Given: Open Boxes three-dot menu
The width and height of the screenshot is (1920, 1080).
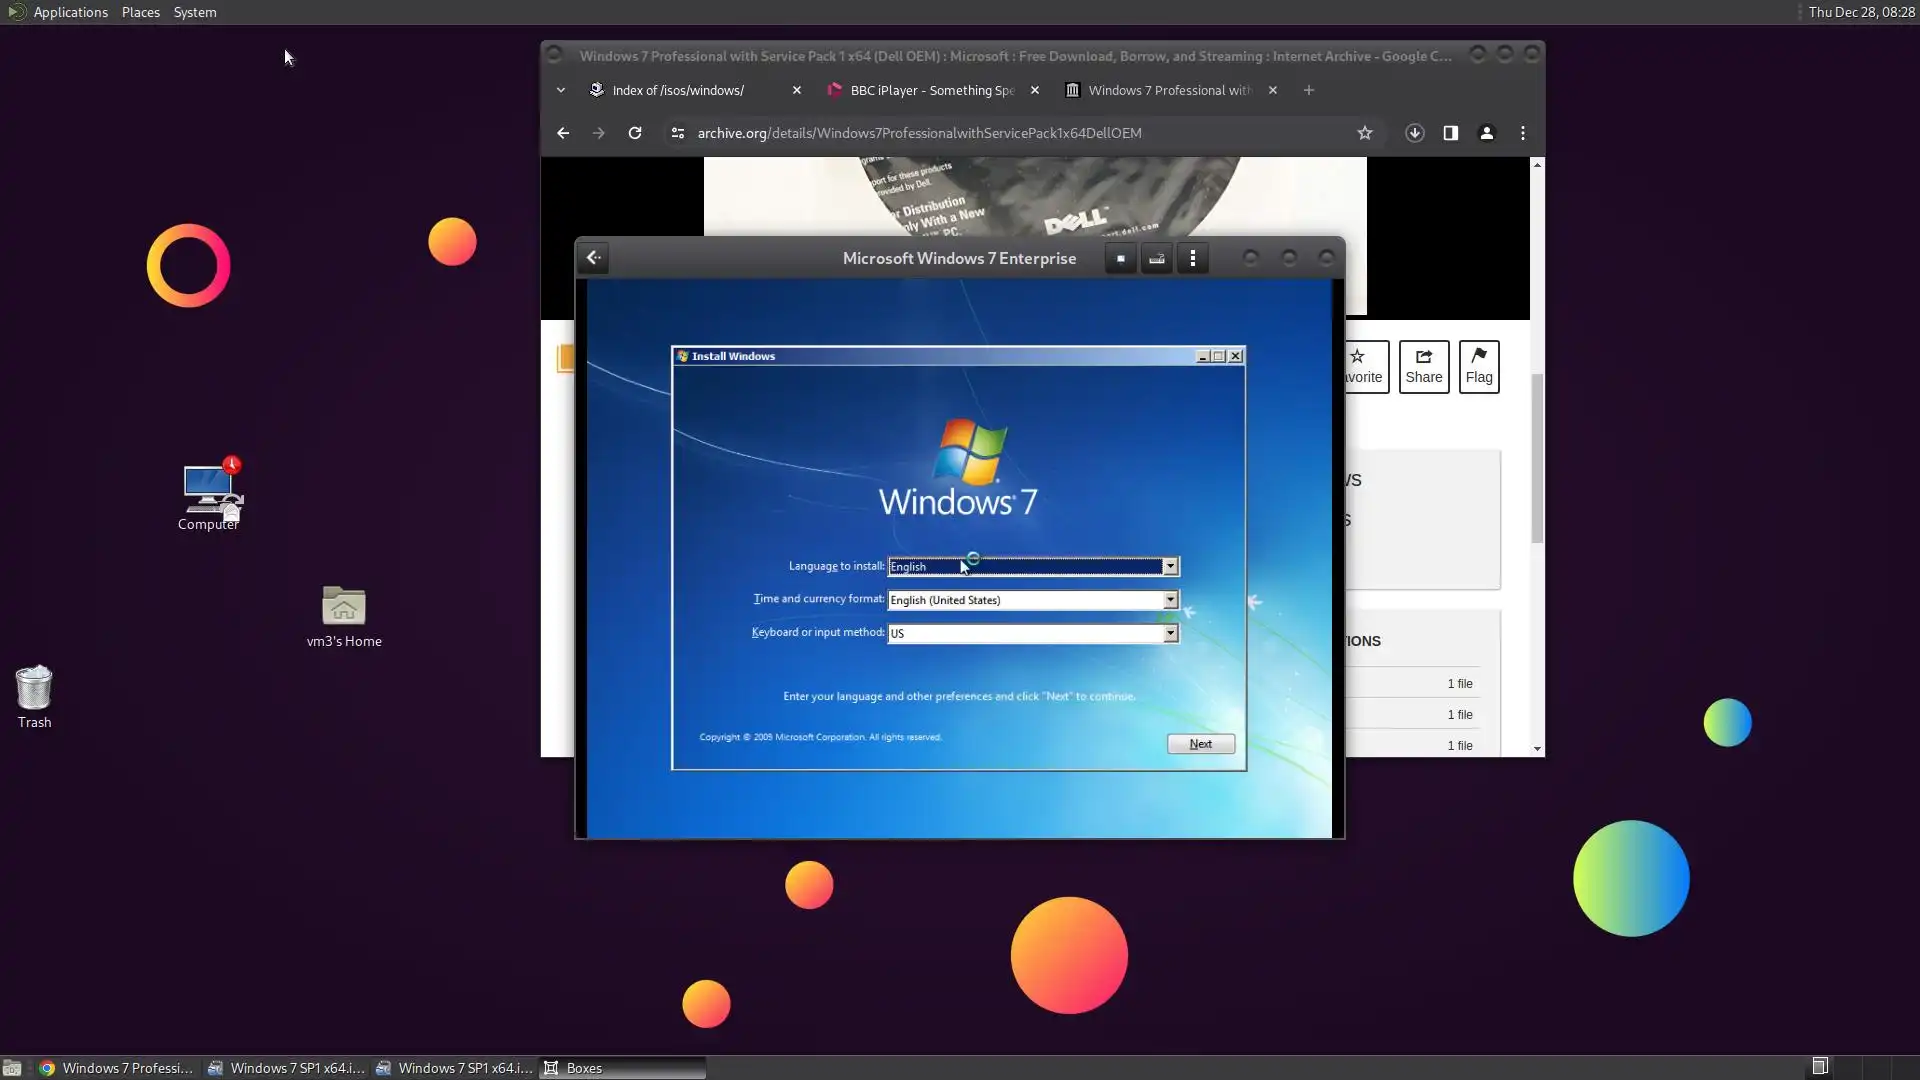Looking at the screenshot, I should [x=1192, y=259].
